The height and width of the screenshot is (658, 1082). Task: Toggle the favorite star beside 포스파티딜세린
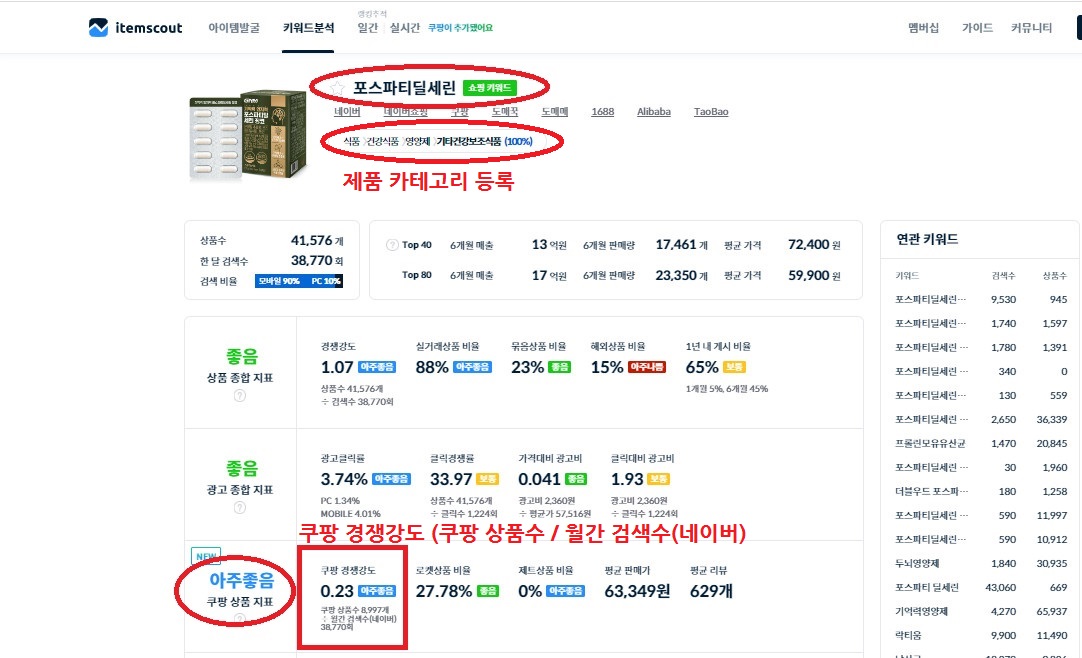tap(337, 88)
